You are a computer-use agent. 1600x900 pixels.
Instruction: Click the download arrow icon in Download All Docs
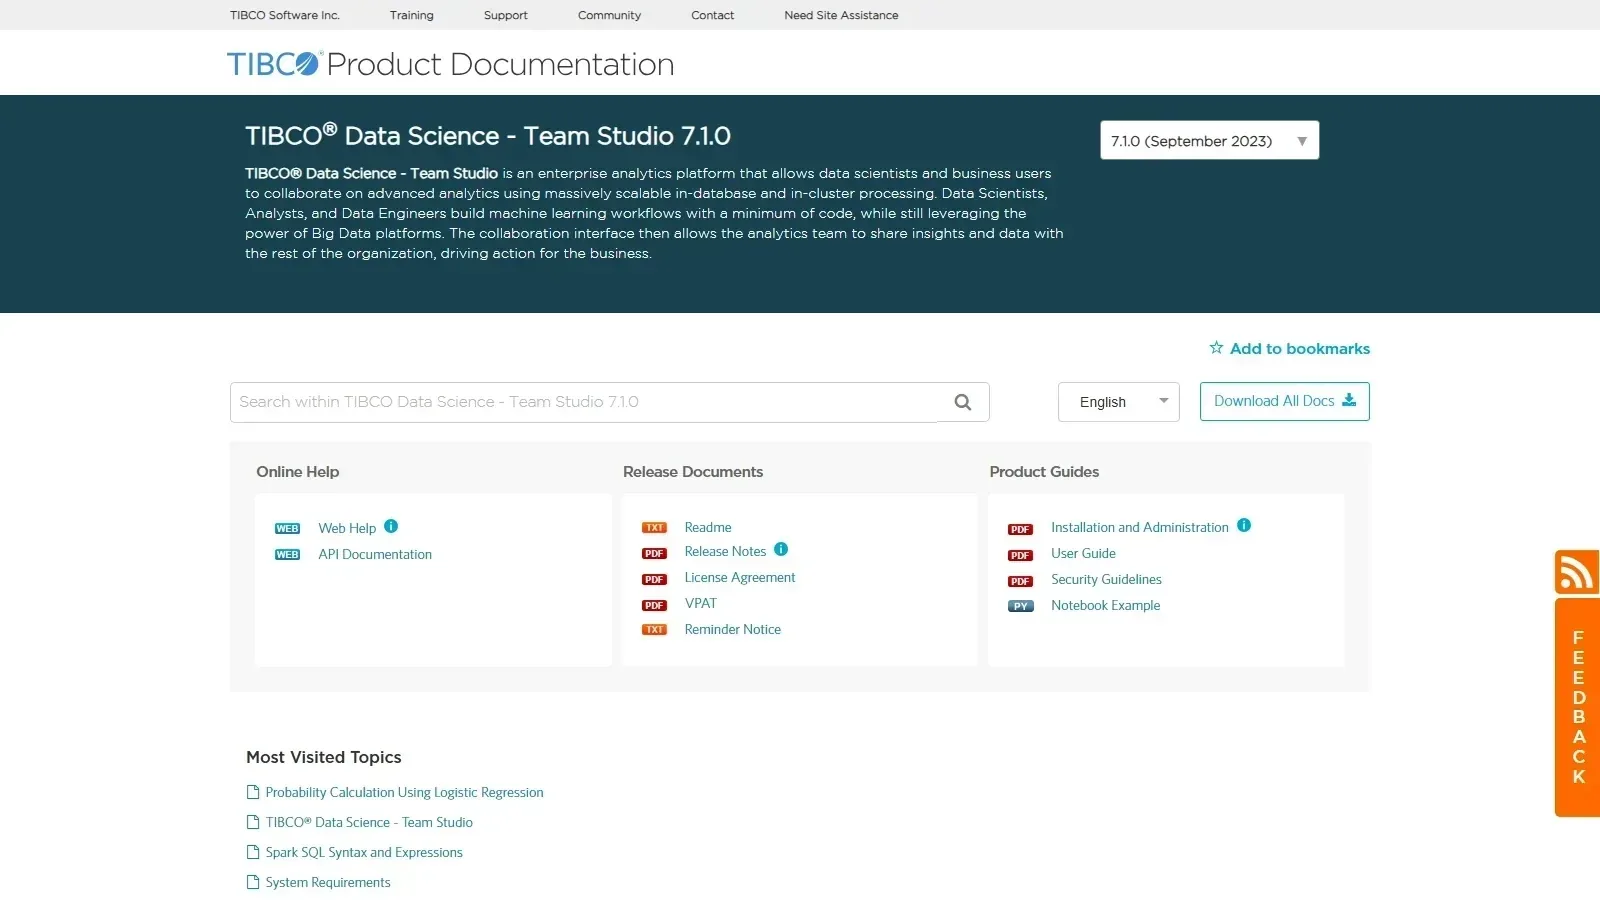pos(1349,400)
